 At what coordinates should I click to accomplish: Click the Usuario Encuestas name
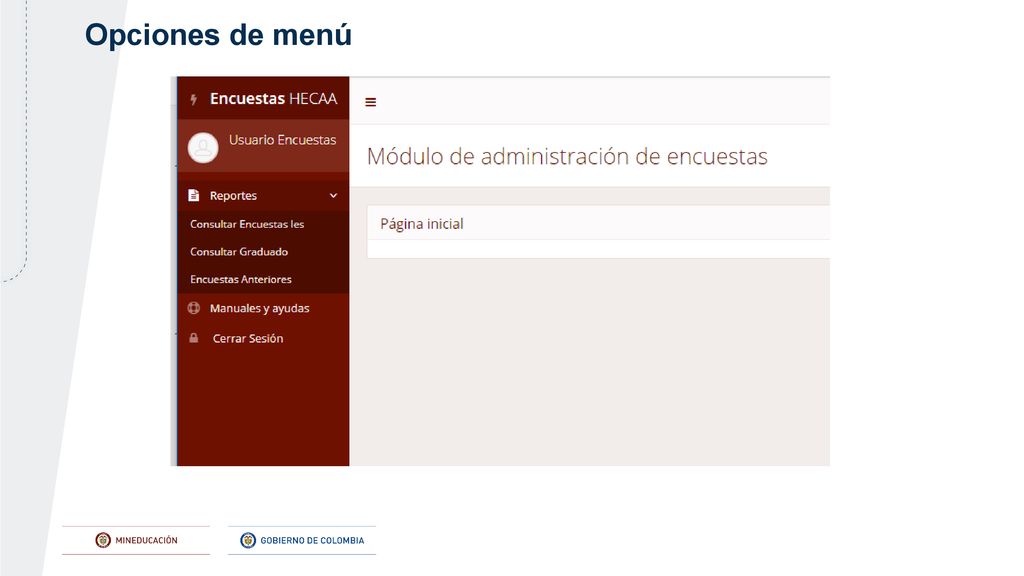click(283, 140)
